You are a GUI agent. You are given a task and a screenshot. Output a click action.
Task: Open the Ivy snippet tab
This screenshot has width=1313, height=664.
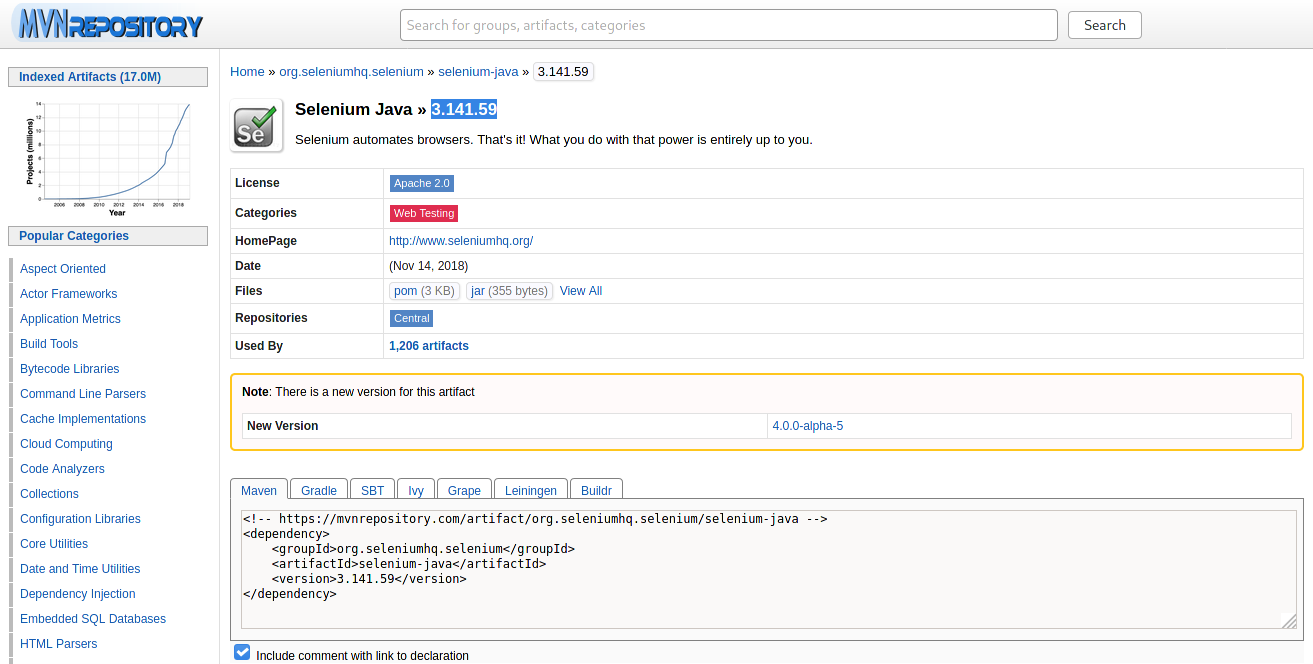click(x=416, y=490)
